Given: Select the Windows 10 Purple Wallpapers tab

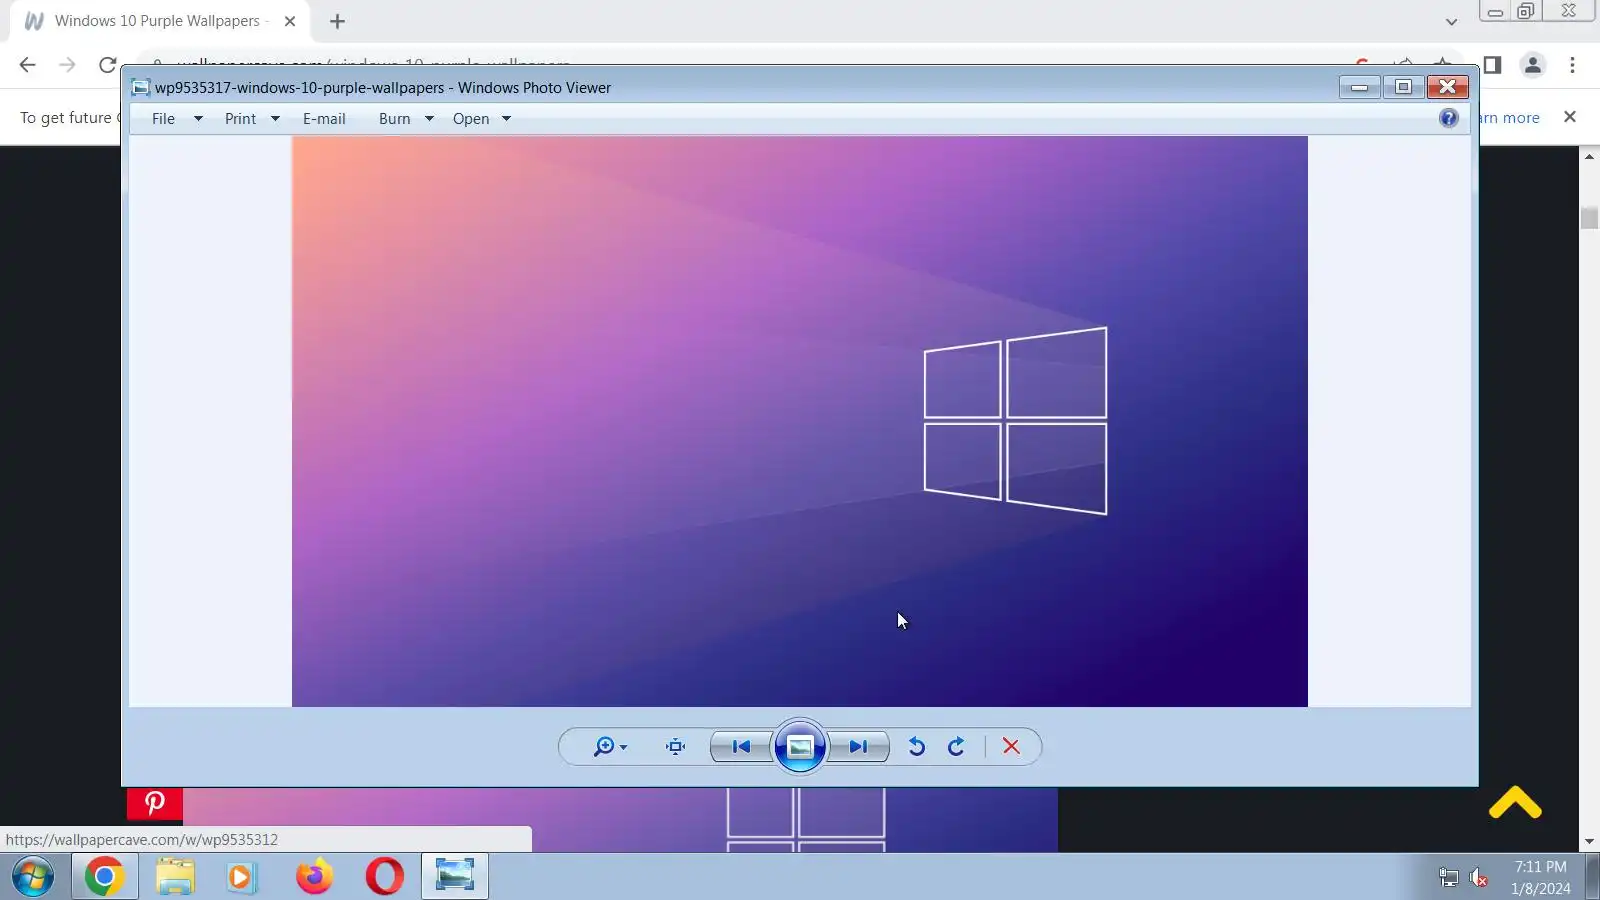Looking at the screenshot, I should click(x=160, y=21).
